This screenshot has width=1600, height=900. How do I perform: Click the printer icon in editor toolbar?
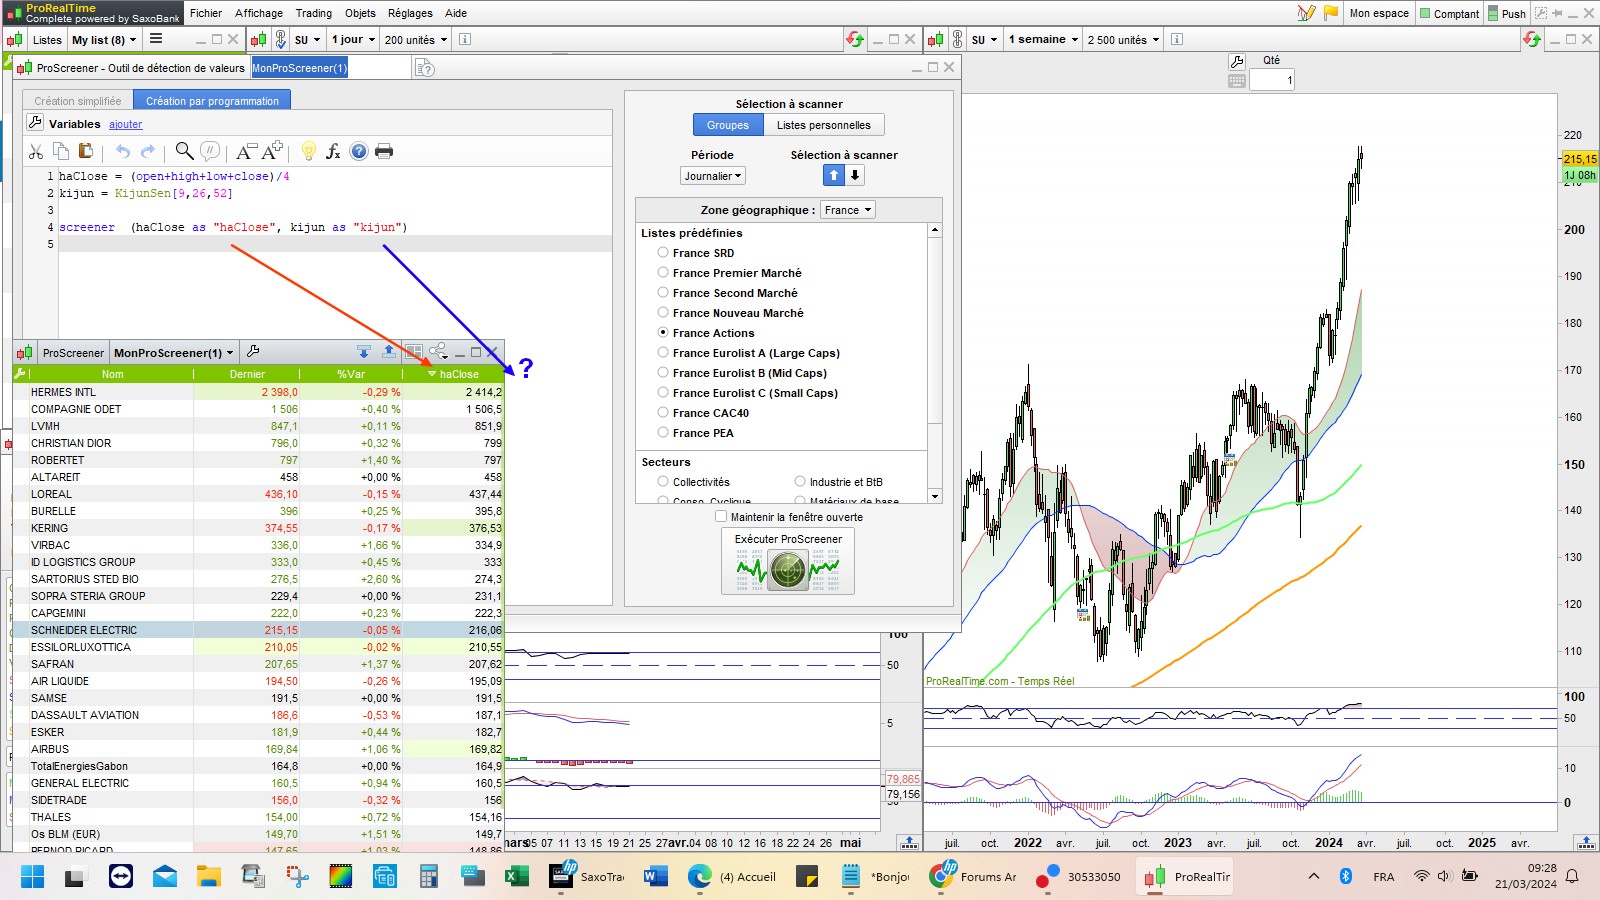384,151
